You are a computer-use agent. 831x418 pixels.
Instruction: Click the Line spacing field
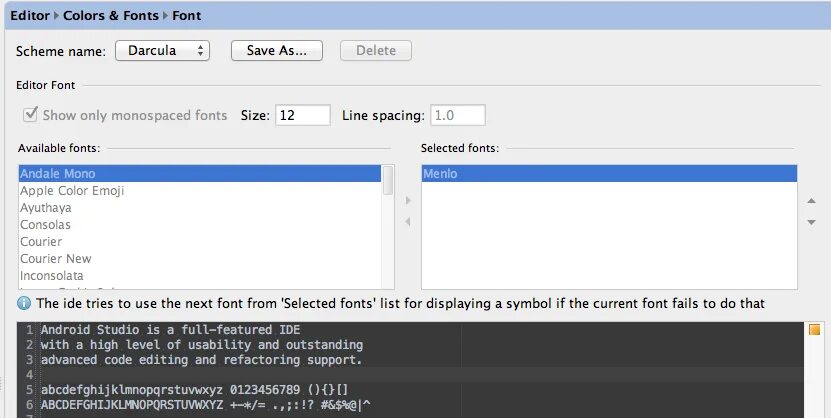[x=457, y=115]
